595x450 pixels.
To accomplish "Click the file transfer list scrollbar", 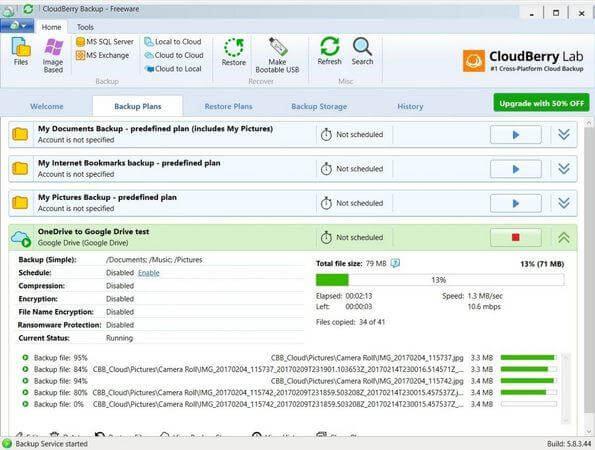I will [565, 389].
